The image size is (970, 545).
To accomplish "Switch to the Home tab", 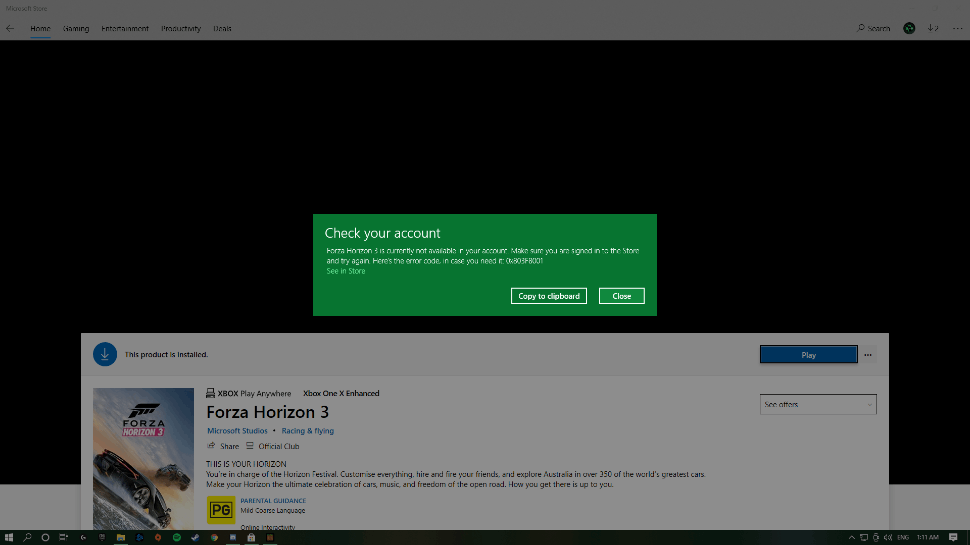I will tap(40, 28).
